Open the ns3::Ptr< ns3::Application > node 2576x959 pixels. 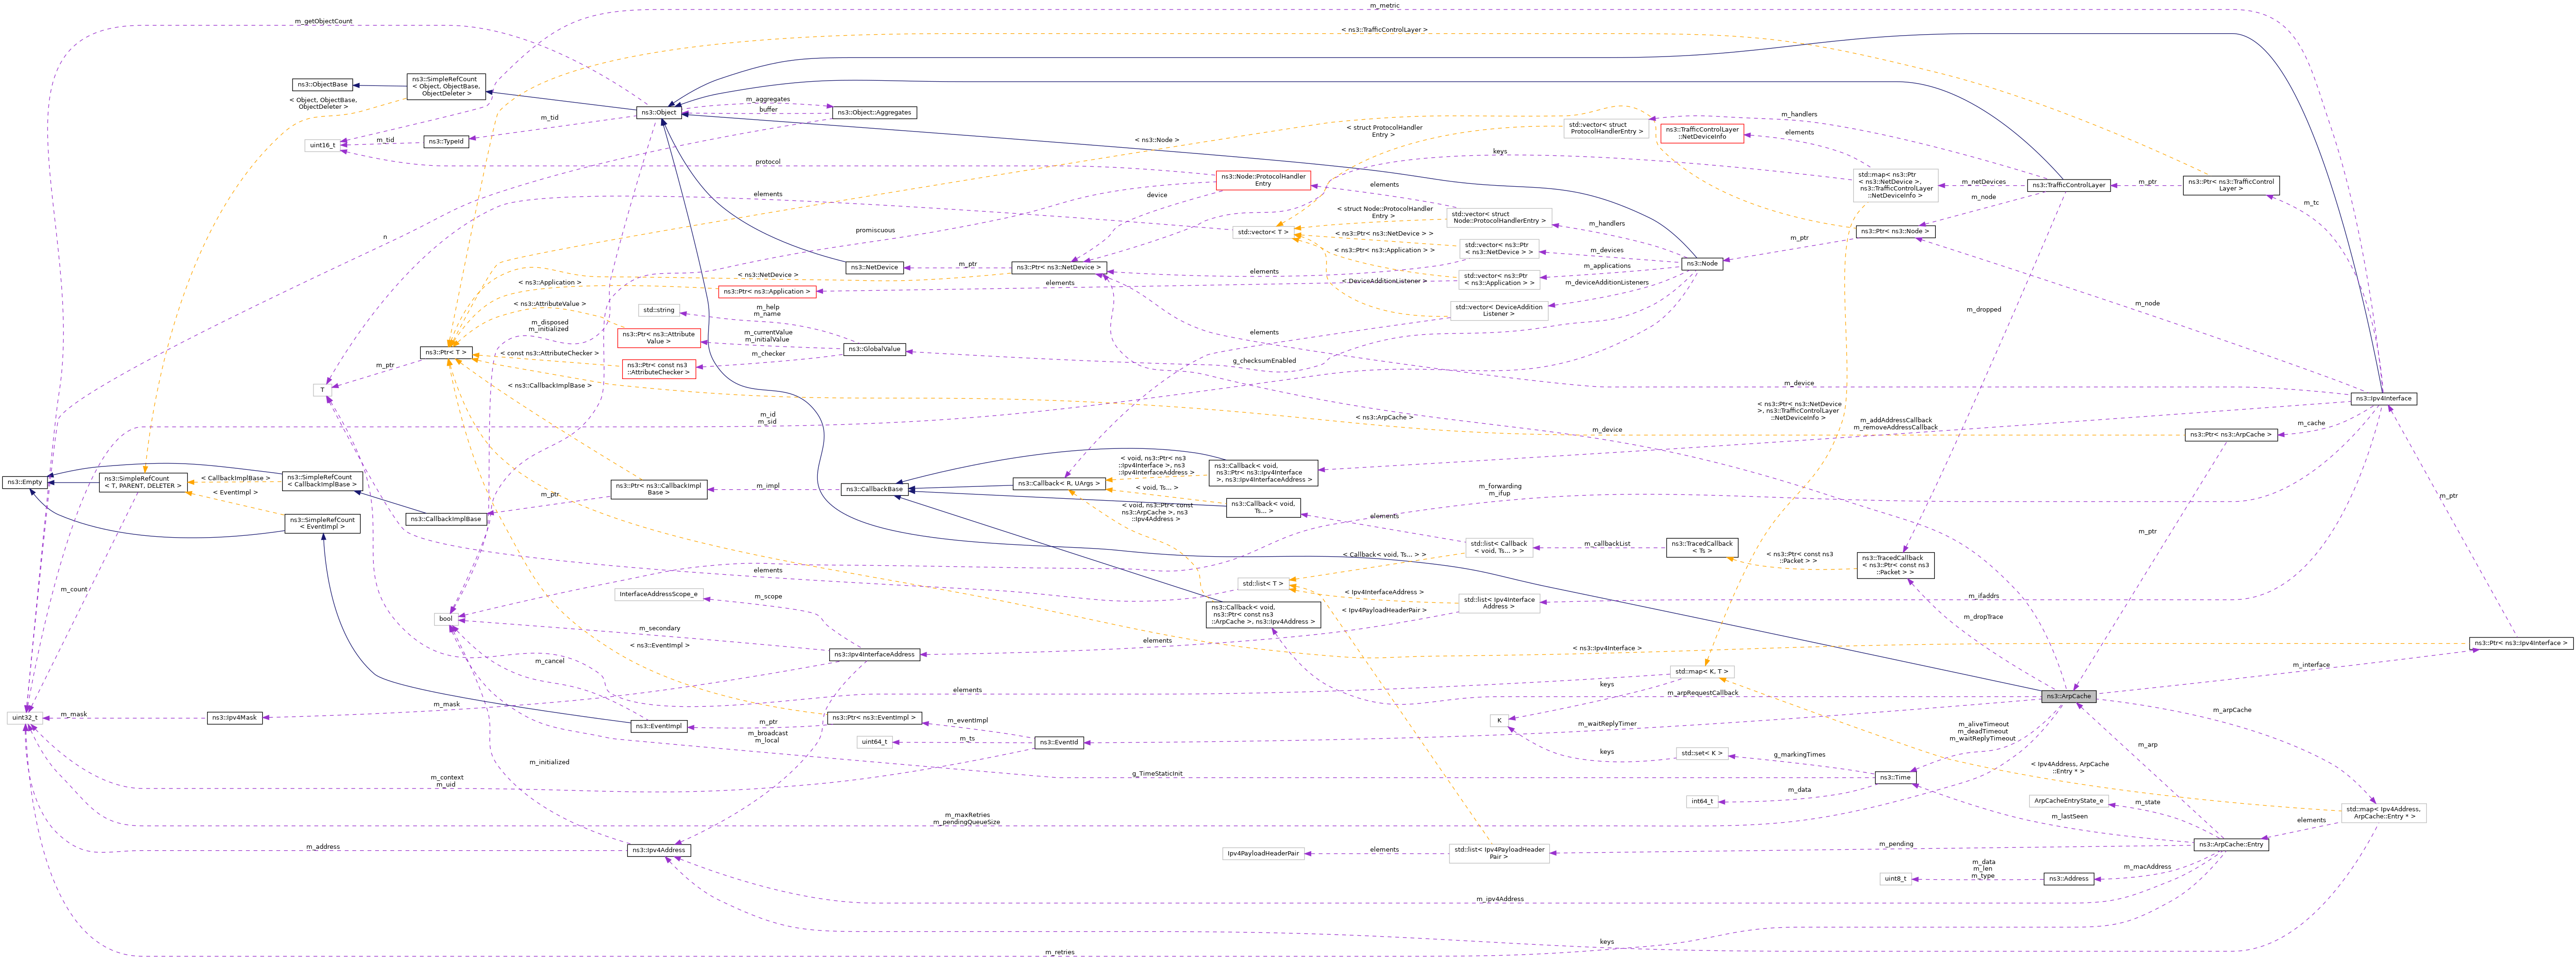(767, 292)
